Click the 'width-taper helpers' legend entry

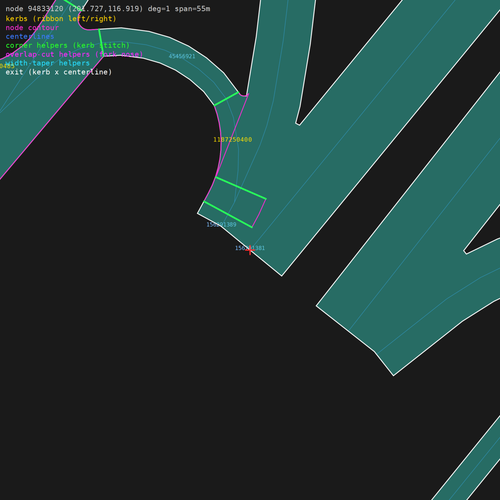tap(48, 63)
